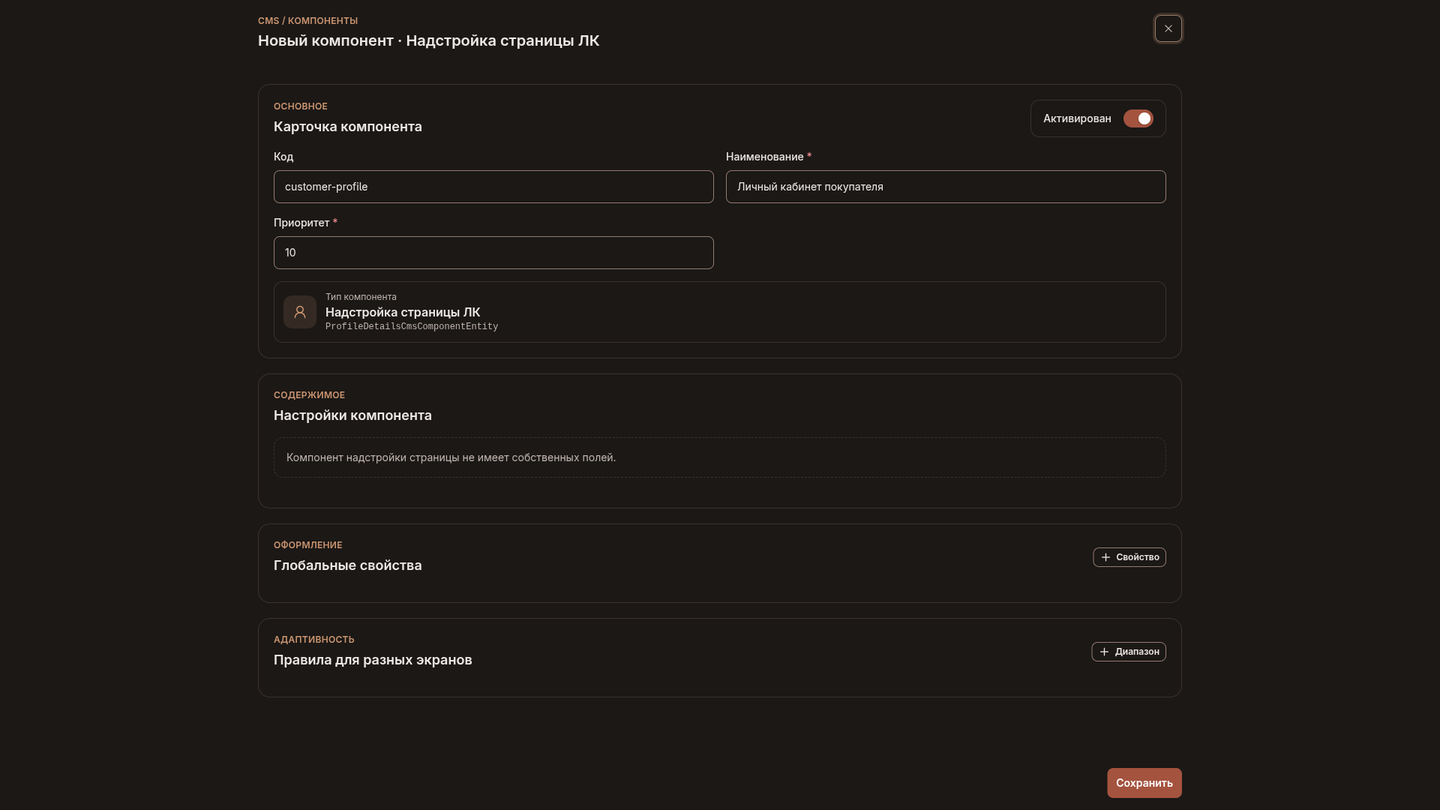This screenshot has width=1440, height=810.
Task: Click the Карточка компонента heading
Action: pos(348,127)
